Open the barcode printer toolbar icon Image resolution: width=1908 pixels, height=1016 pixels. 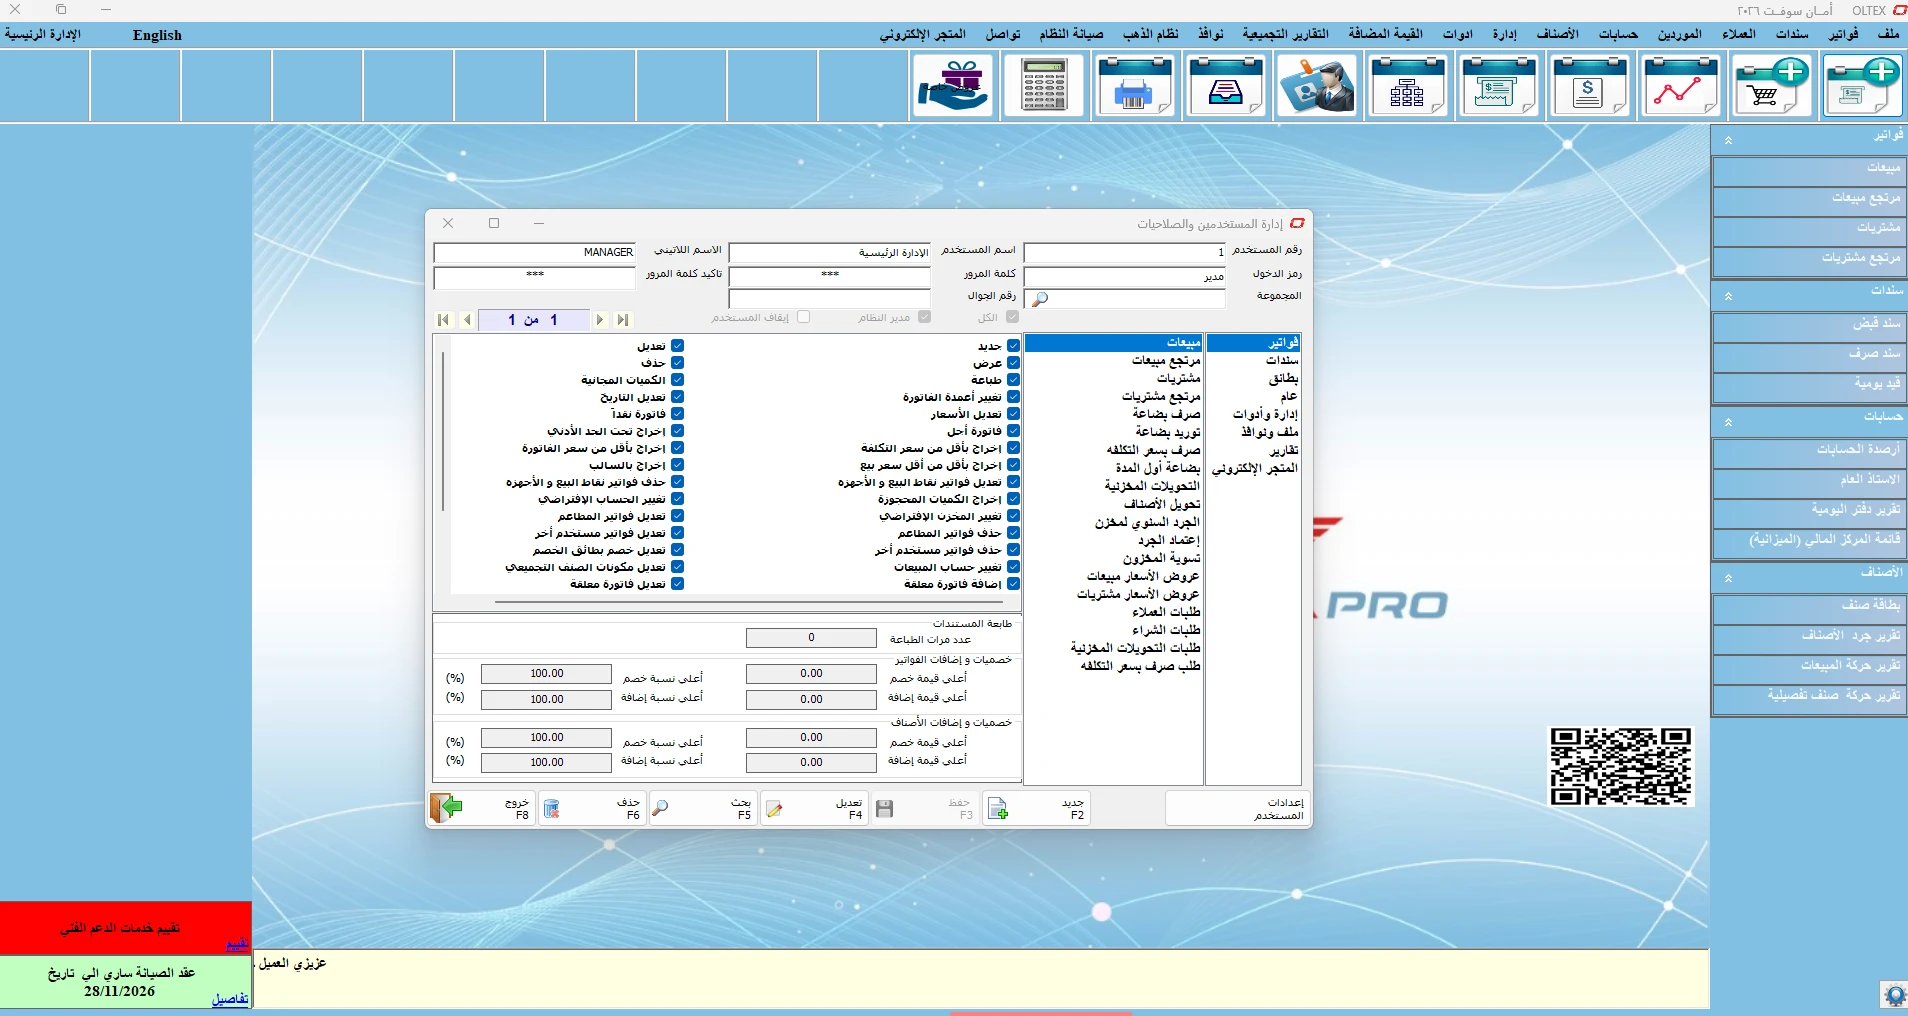point(1135,86)
